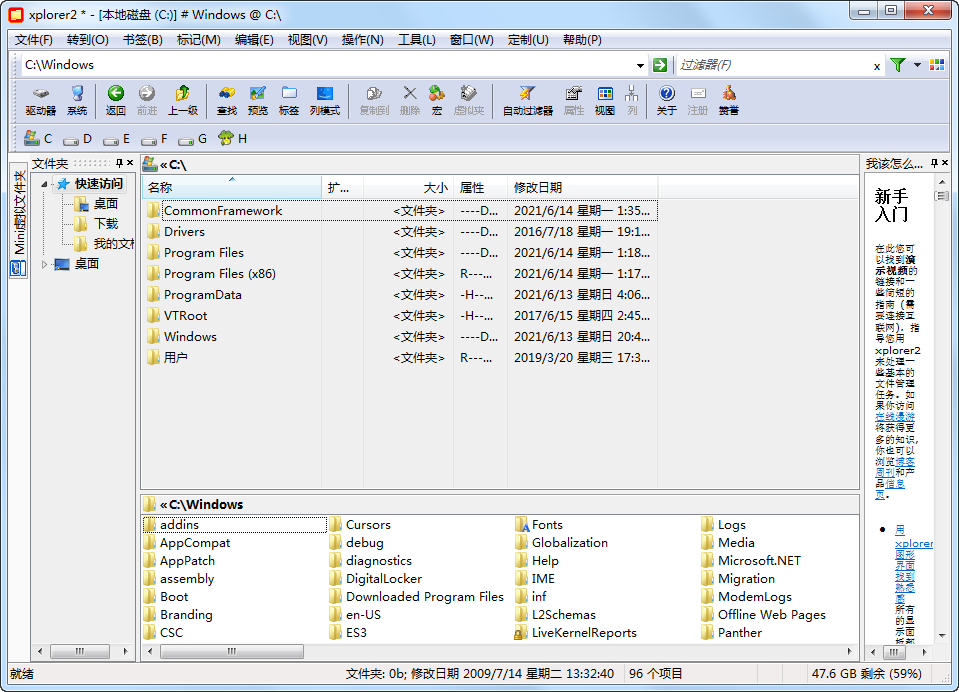The width and height of the screenshot is (959, 692).
Task: Click the 视图 (View) toolbar icon
Action: (x=605, y=101)
